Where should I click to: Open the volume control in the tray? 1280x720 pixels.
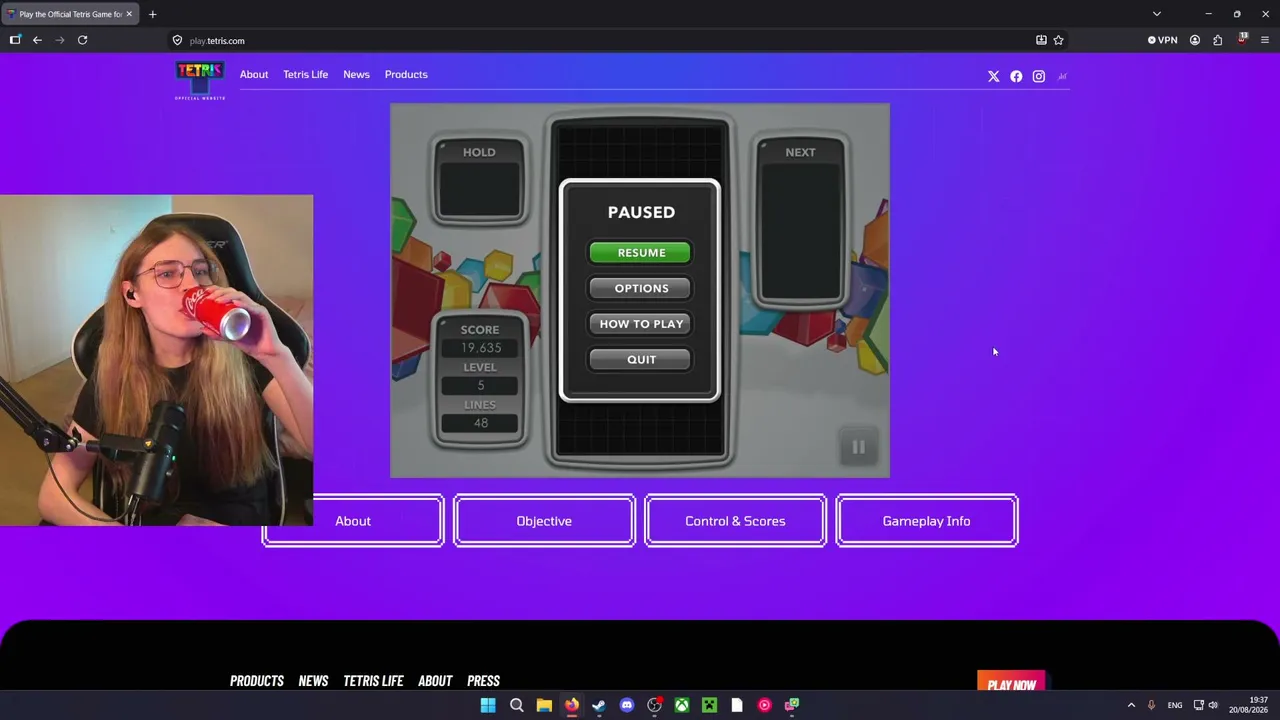pos(1213,705)
